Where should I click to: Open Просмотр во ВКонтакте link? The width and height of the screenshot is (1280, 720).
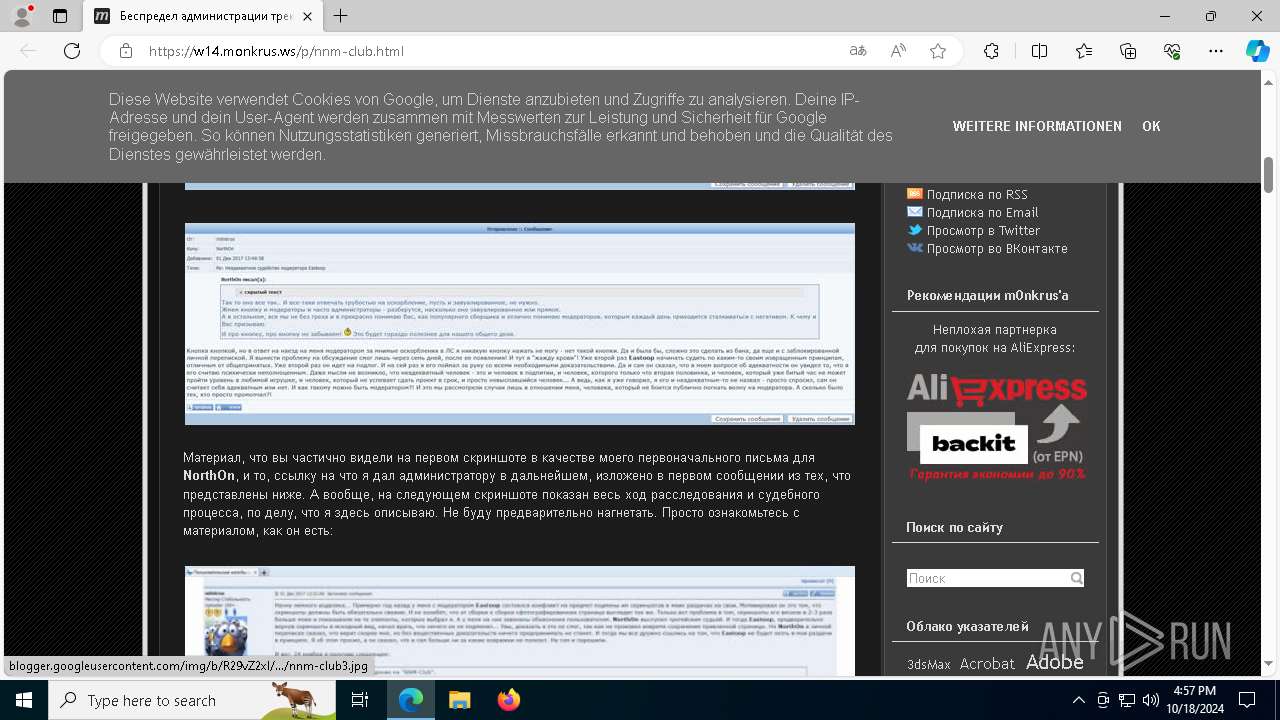pos(997,248)
